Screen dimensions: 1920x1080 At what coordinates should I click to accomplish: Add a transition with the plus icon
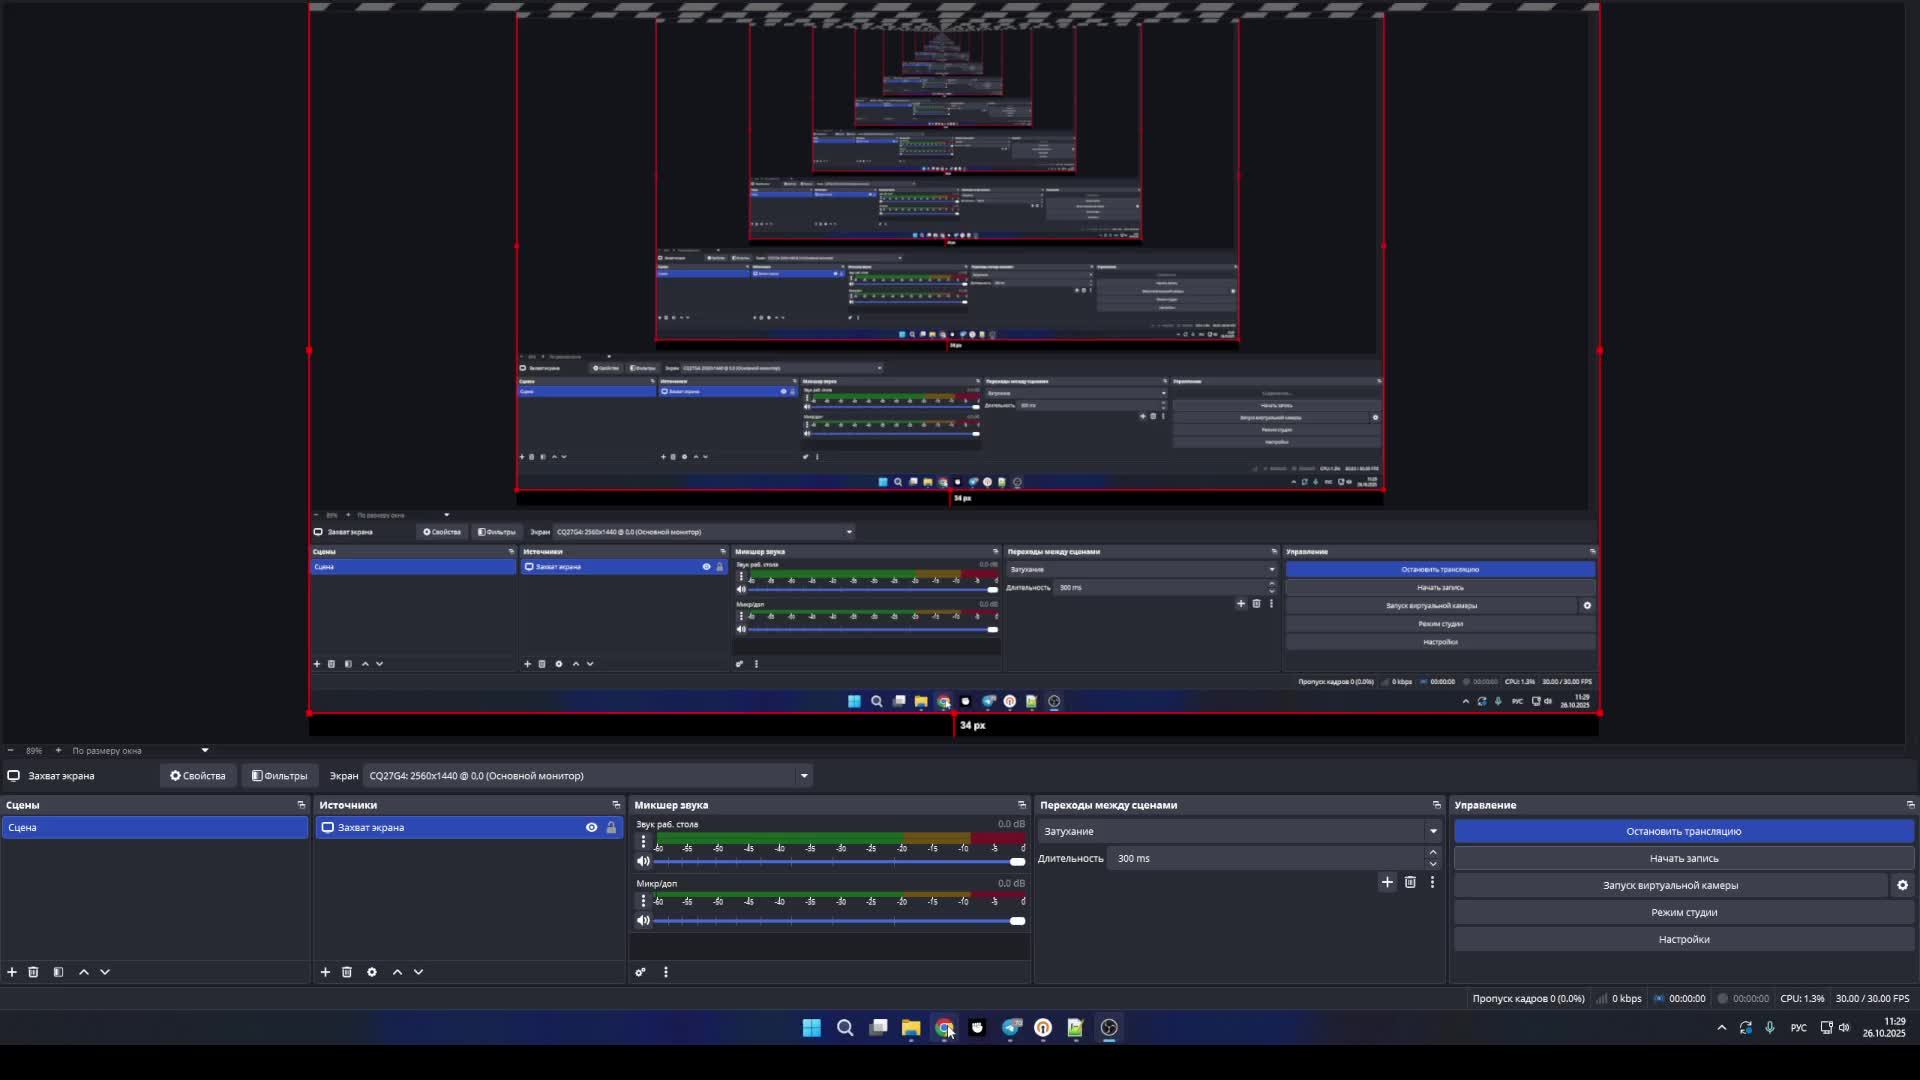click(x=1387, y=882)
